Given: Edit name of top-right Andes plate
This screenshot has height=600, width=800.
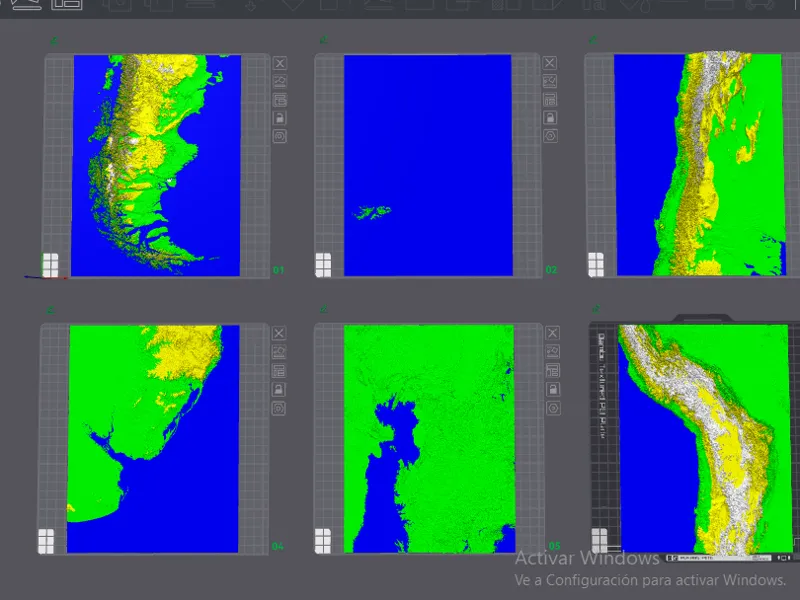Looking at the screenshot, I should pyautogui.click(x=592, y=40).
